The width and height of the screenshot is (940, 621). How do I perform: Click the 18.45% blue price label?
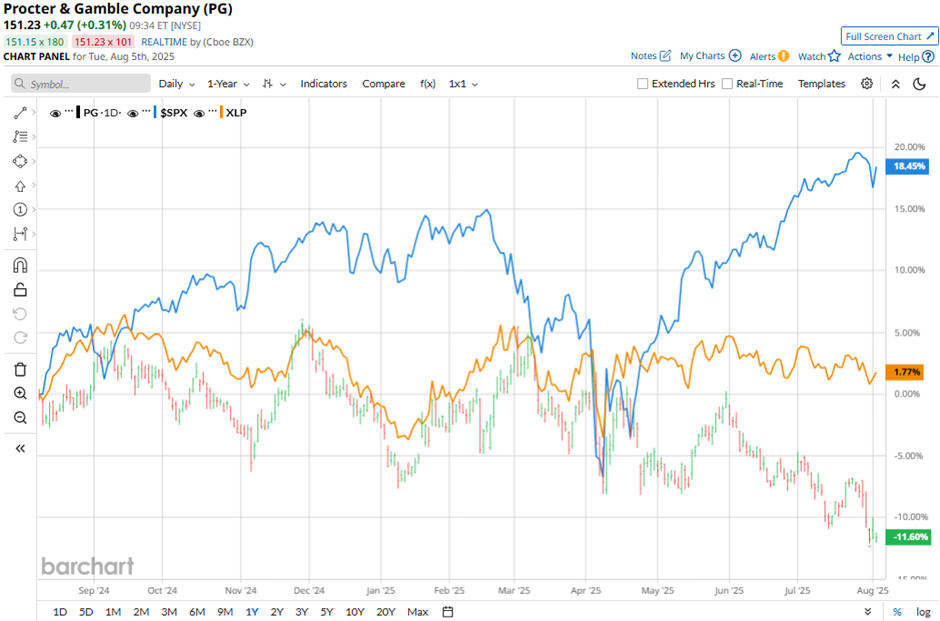(x=909, y=166)
